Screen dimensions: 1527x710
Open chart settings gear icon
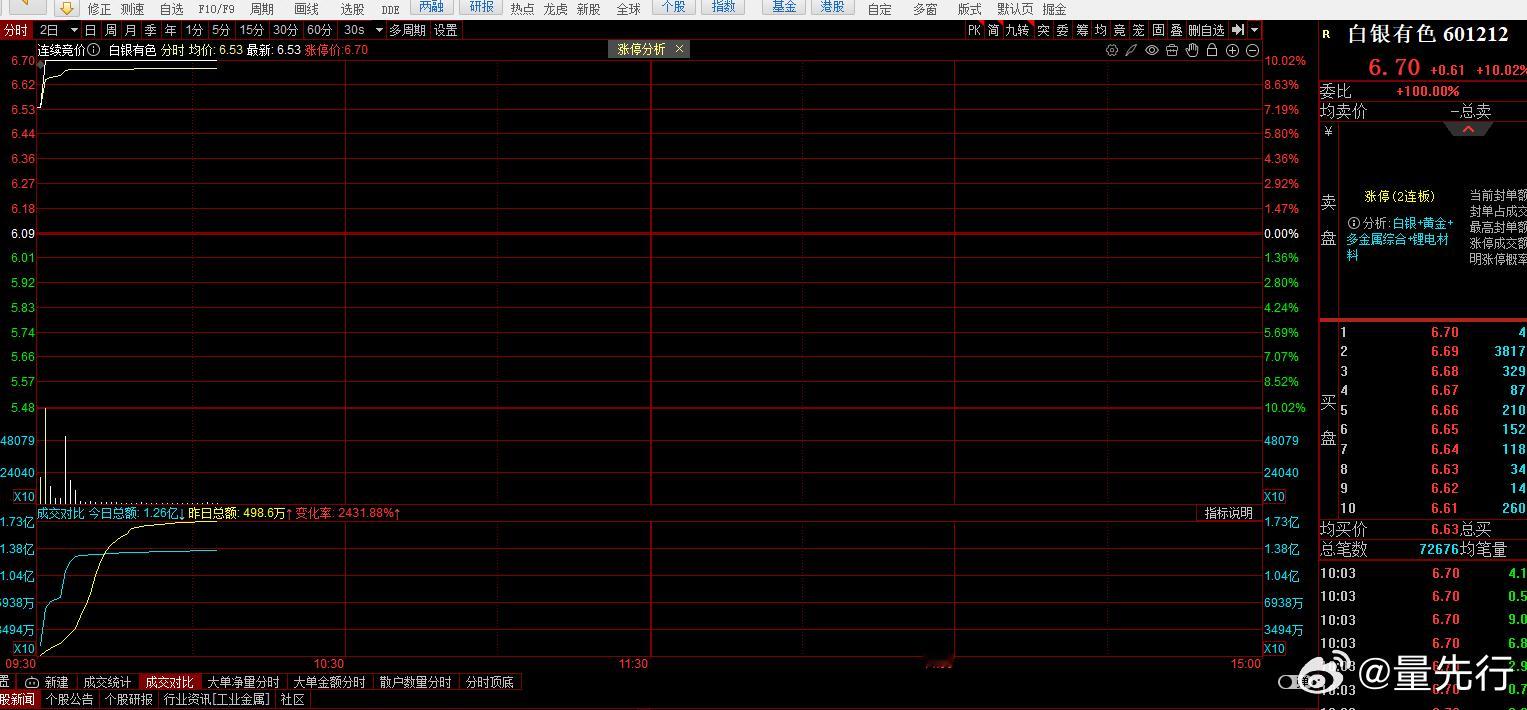click(x=1111, y=50)
